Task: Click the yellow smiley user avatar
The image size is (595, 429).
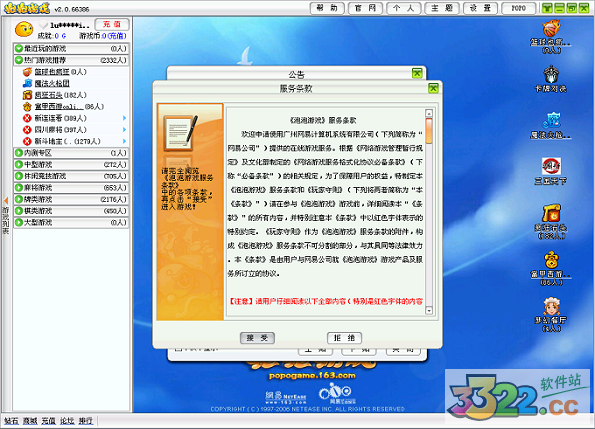Action: pos(24,29)
